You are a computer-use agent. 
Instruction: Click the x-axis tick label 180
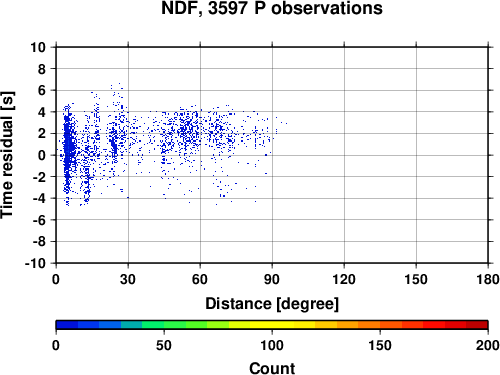click(488, 279)
